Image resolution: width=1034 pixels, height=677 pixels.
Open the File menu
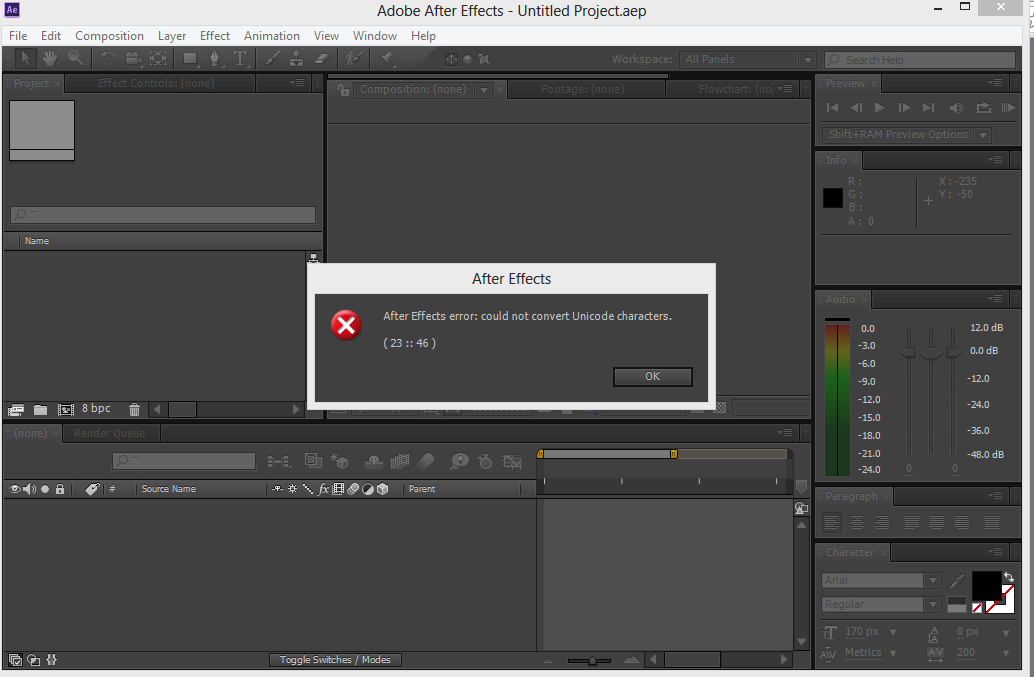click(18, 36)
